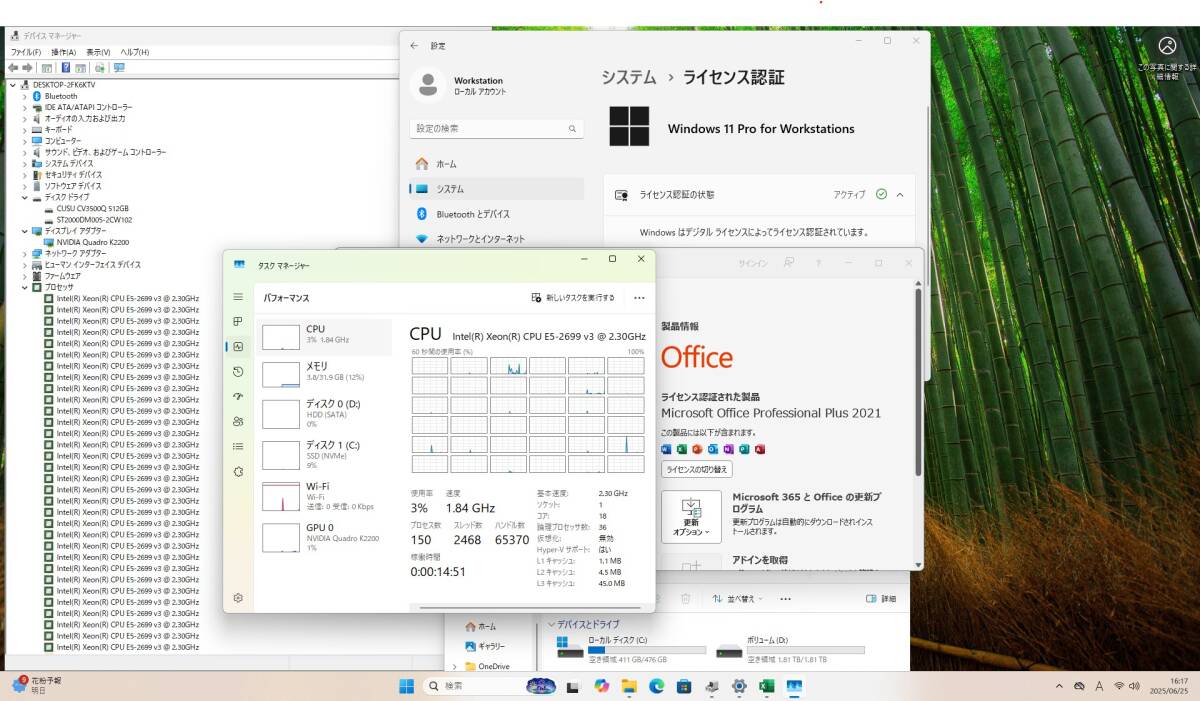Click 新しいタスクを実行する in Task Manager

(x=573, y=297)
